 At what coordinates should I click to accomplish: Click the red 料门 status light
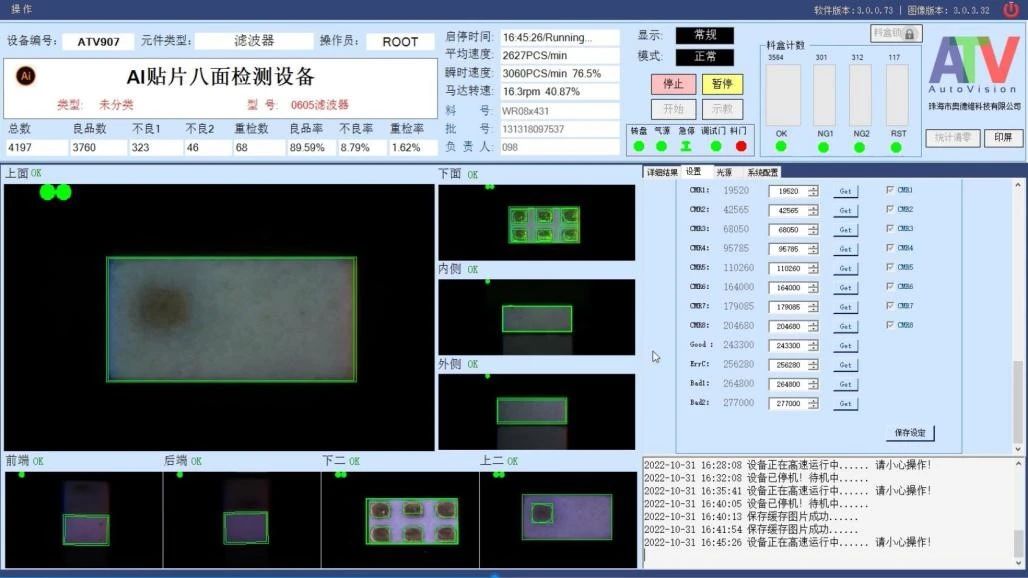(740, 145)
